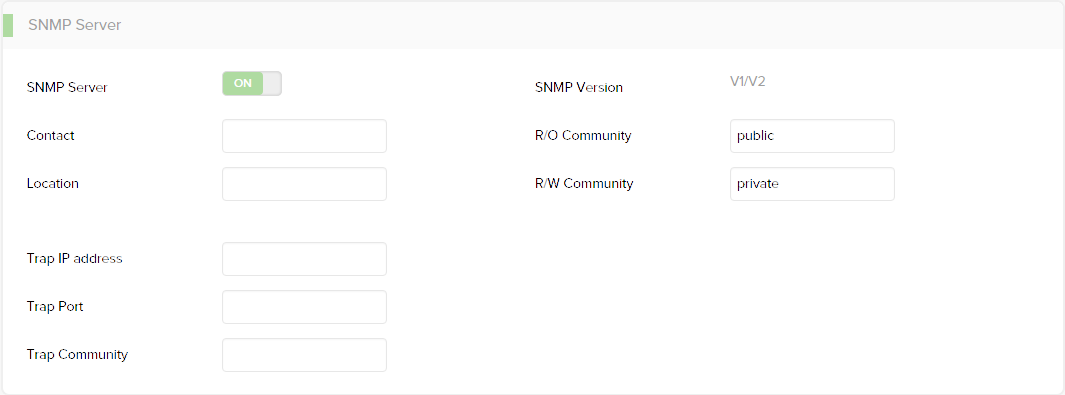Screen dimensions: 1065x395
Task: Click the R/W Community label
Action: [584, 184]
